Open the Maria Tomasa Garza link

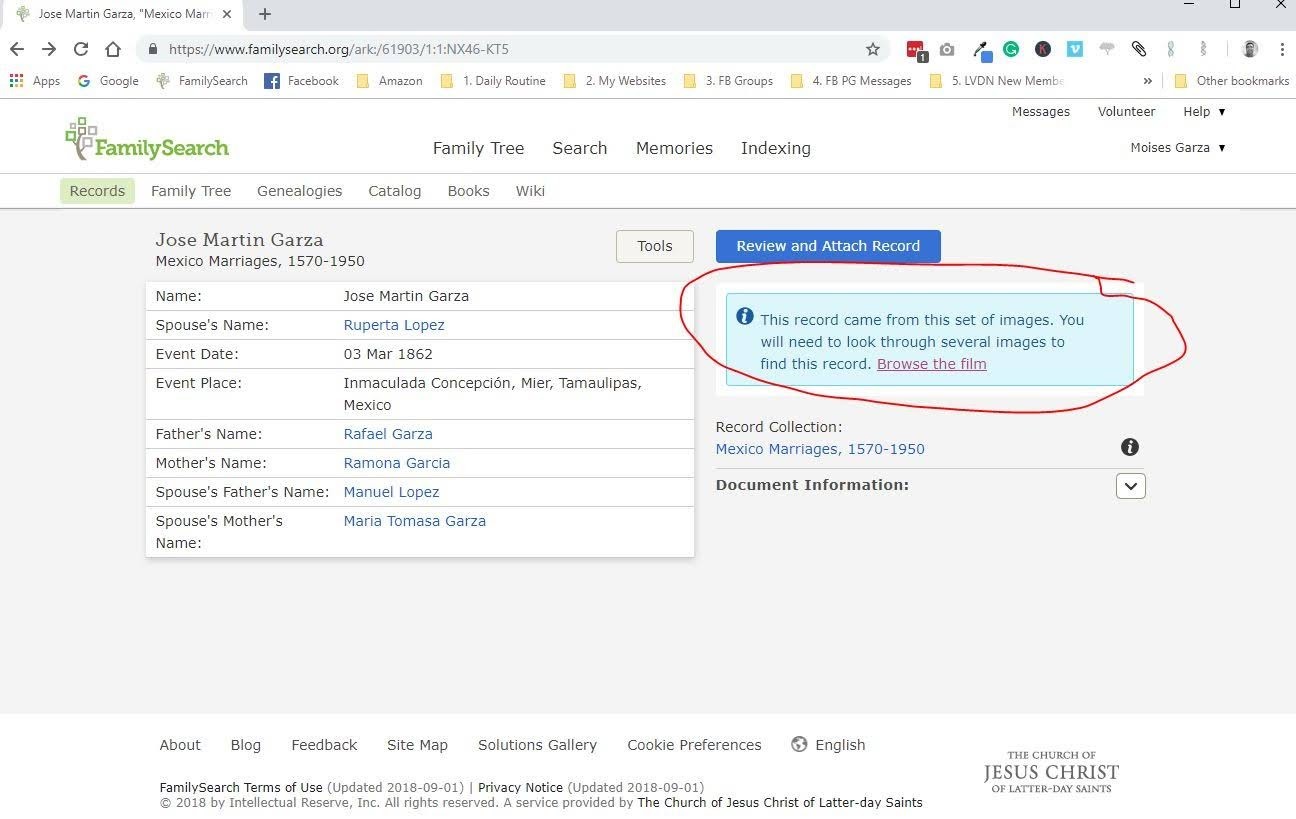(415, 521)
